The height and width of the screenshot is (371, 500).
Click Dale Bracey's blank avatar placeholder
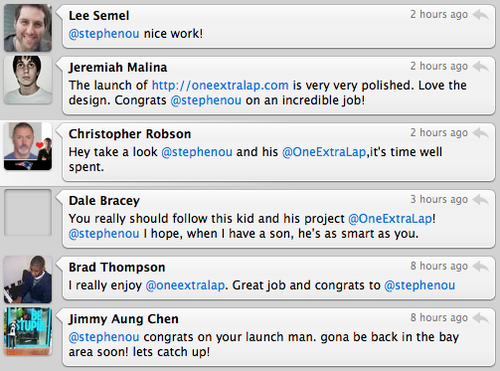click(28, 213)
